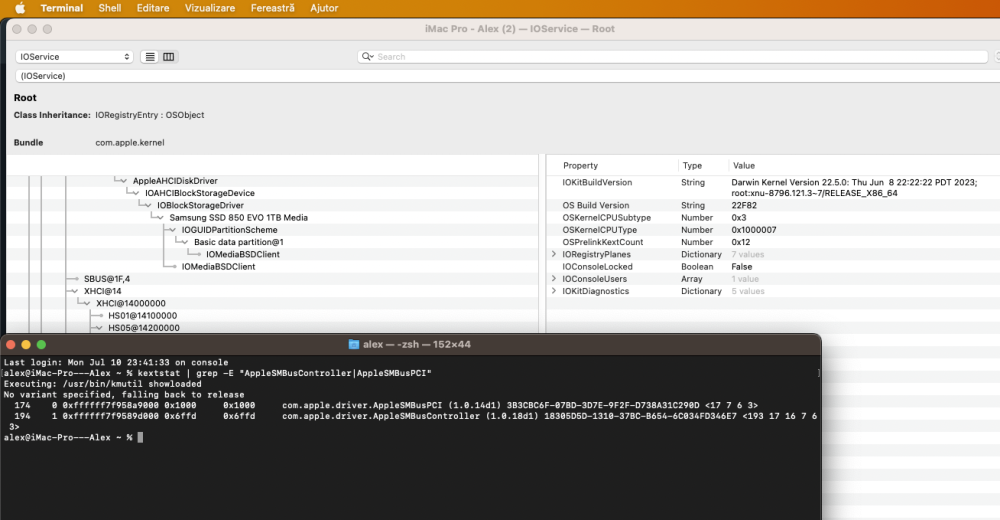Viewport: 1000px width, 520px height.
Task: Collapse Basic data partition@1 node
Action: 185,242
